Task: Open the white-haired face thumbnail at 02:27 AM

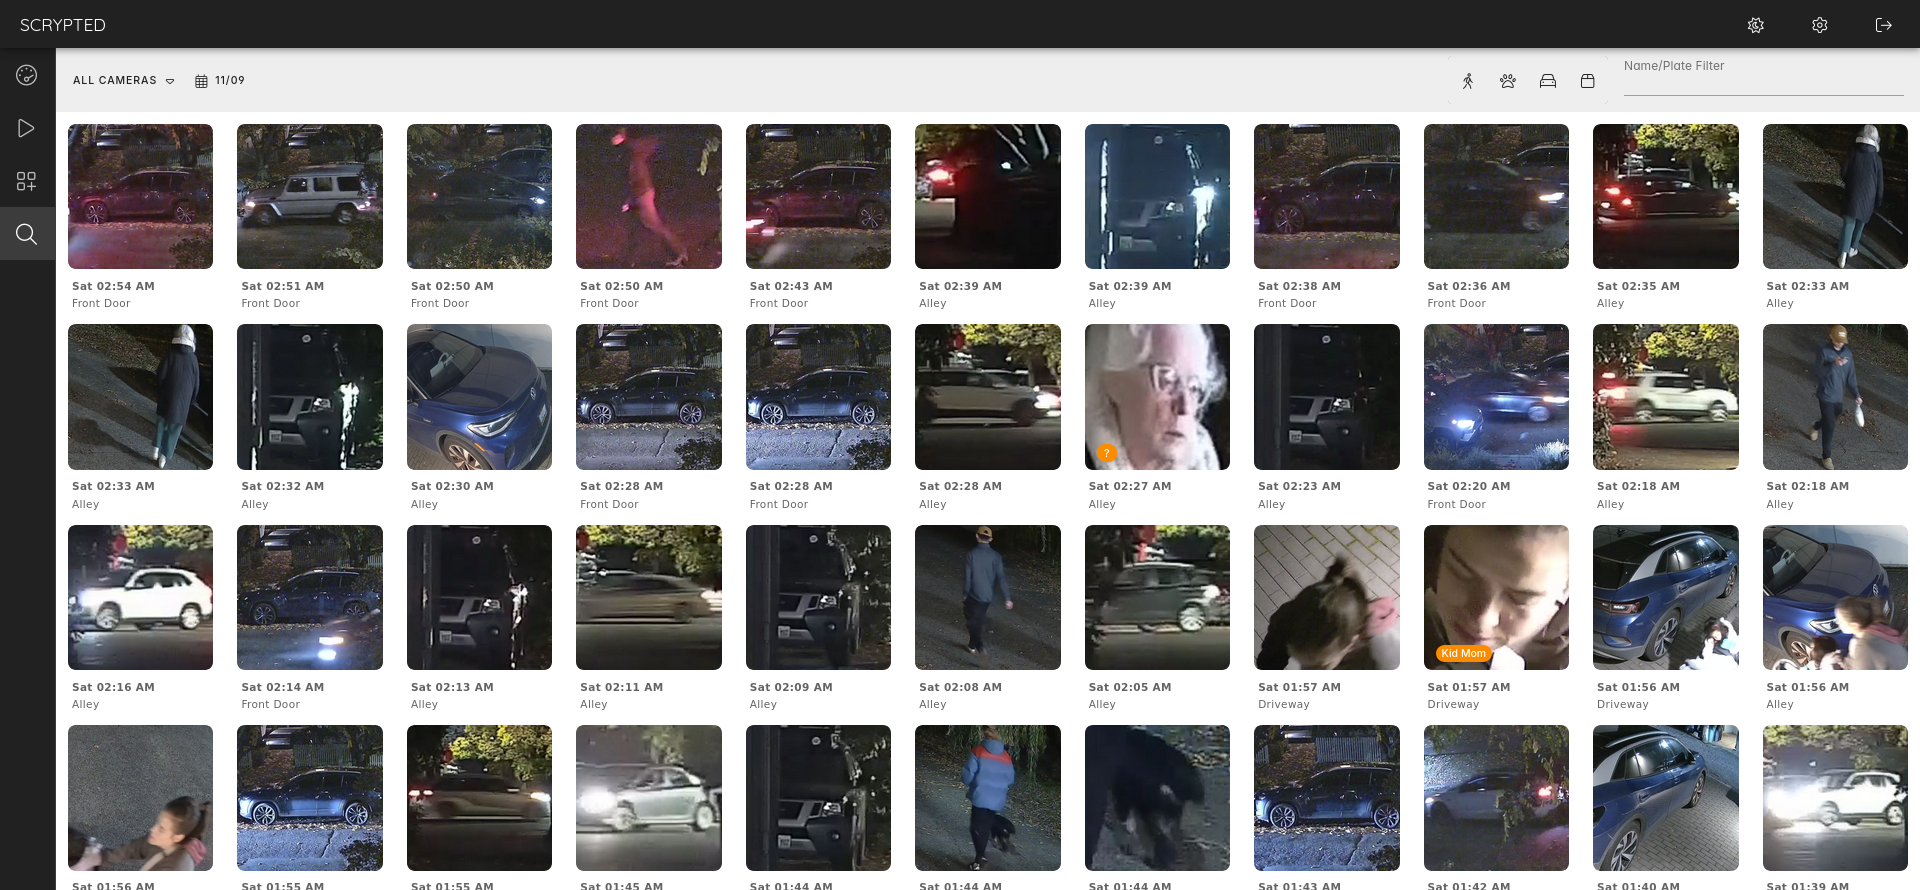Action: click(1157, 397)
